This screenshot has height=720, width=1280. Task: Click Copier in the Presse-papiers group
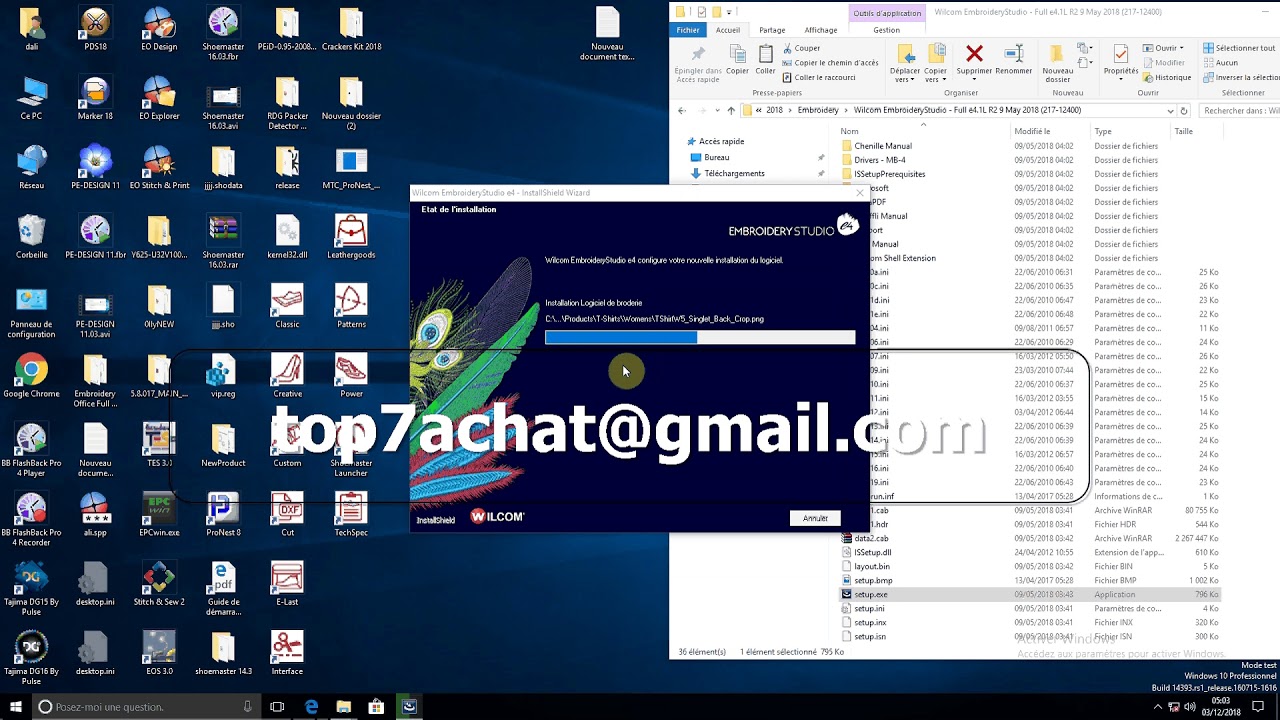[x=737, y=60]
